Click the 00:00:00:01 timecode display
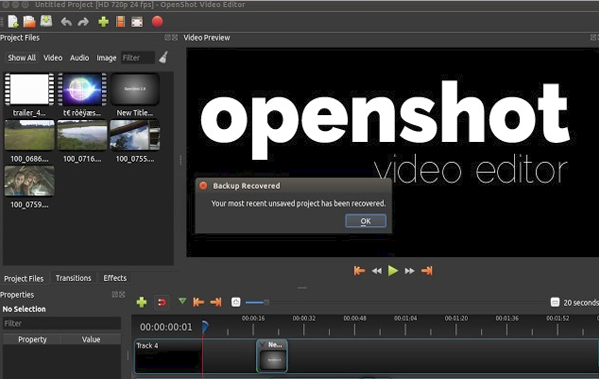599x379 pixels. pyautogui.click(x=166, y=327)
